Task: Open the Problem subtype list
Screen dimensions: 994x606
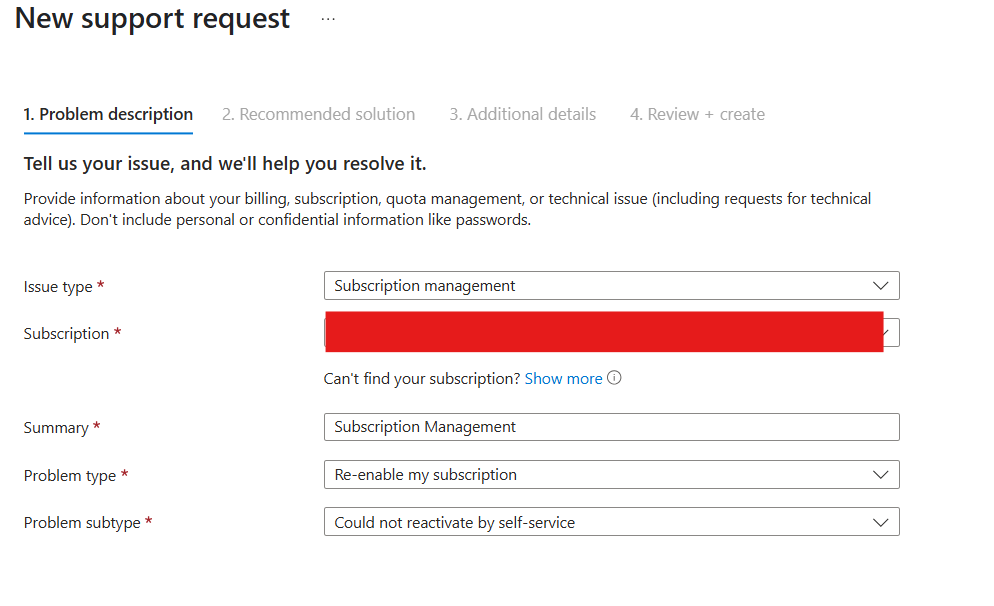Action: coord(611,521)
